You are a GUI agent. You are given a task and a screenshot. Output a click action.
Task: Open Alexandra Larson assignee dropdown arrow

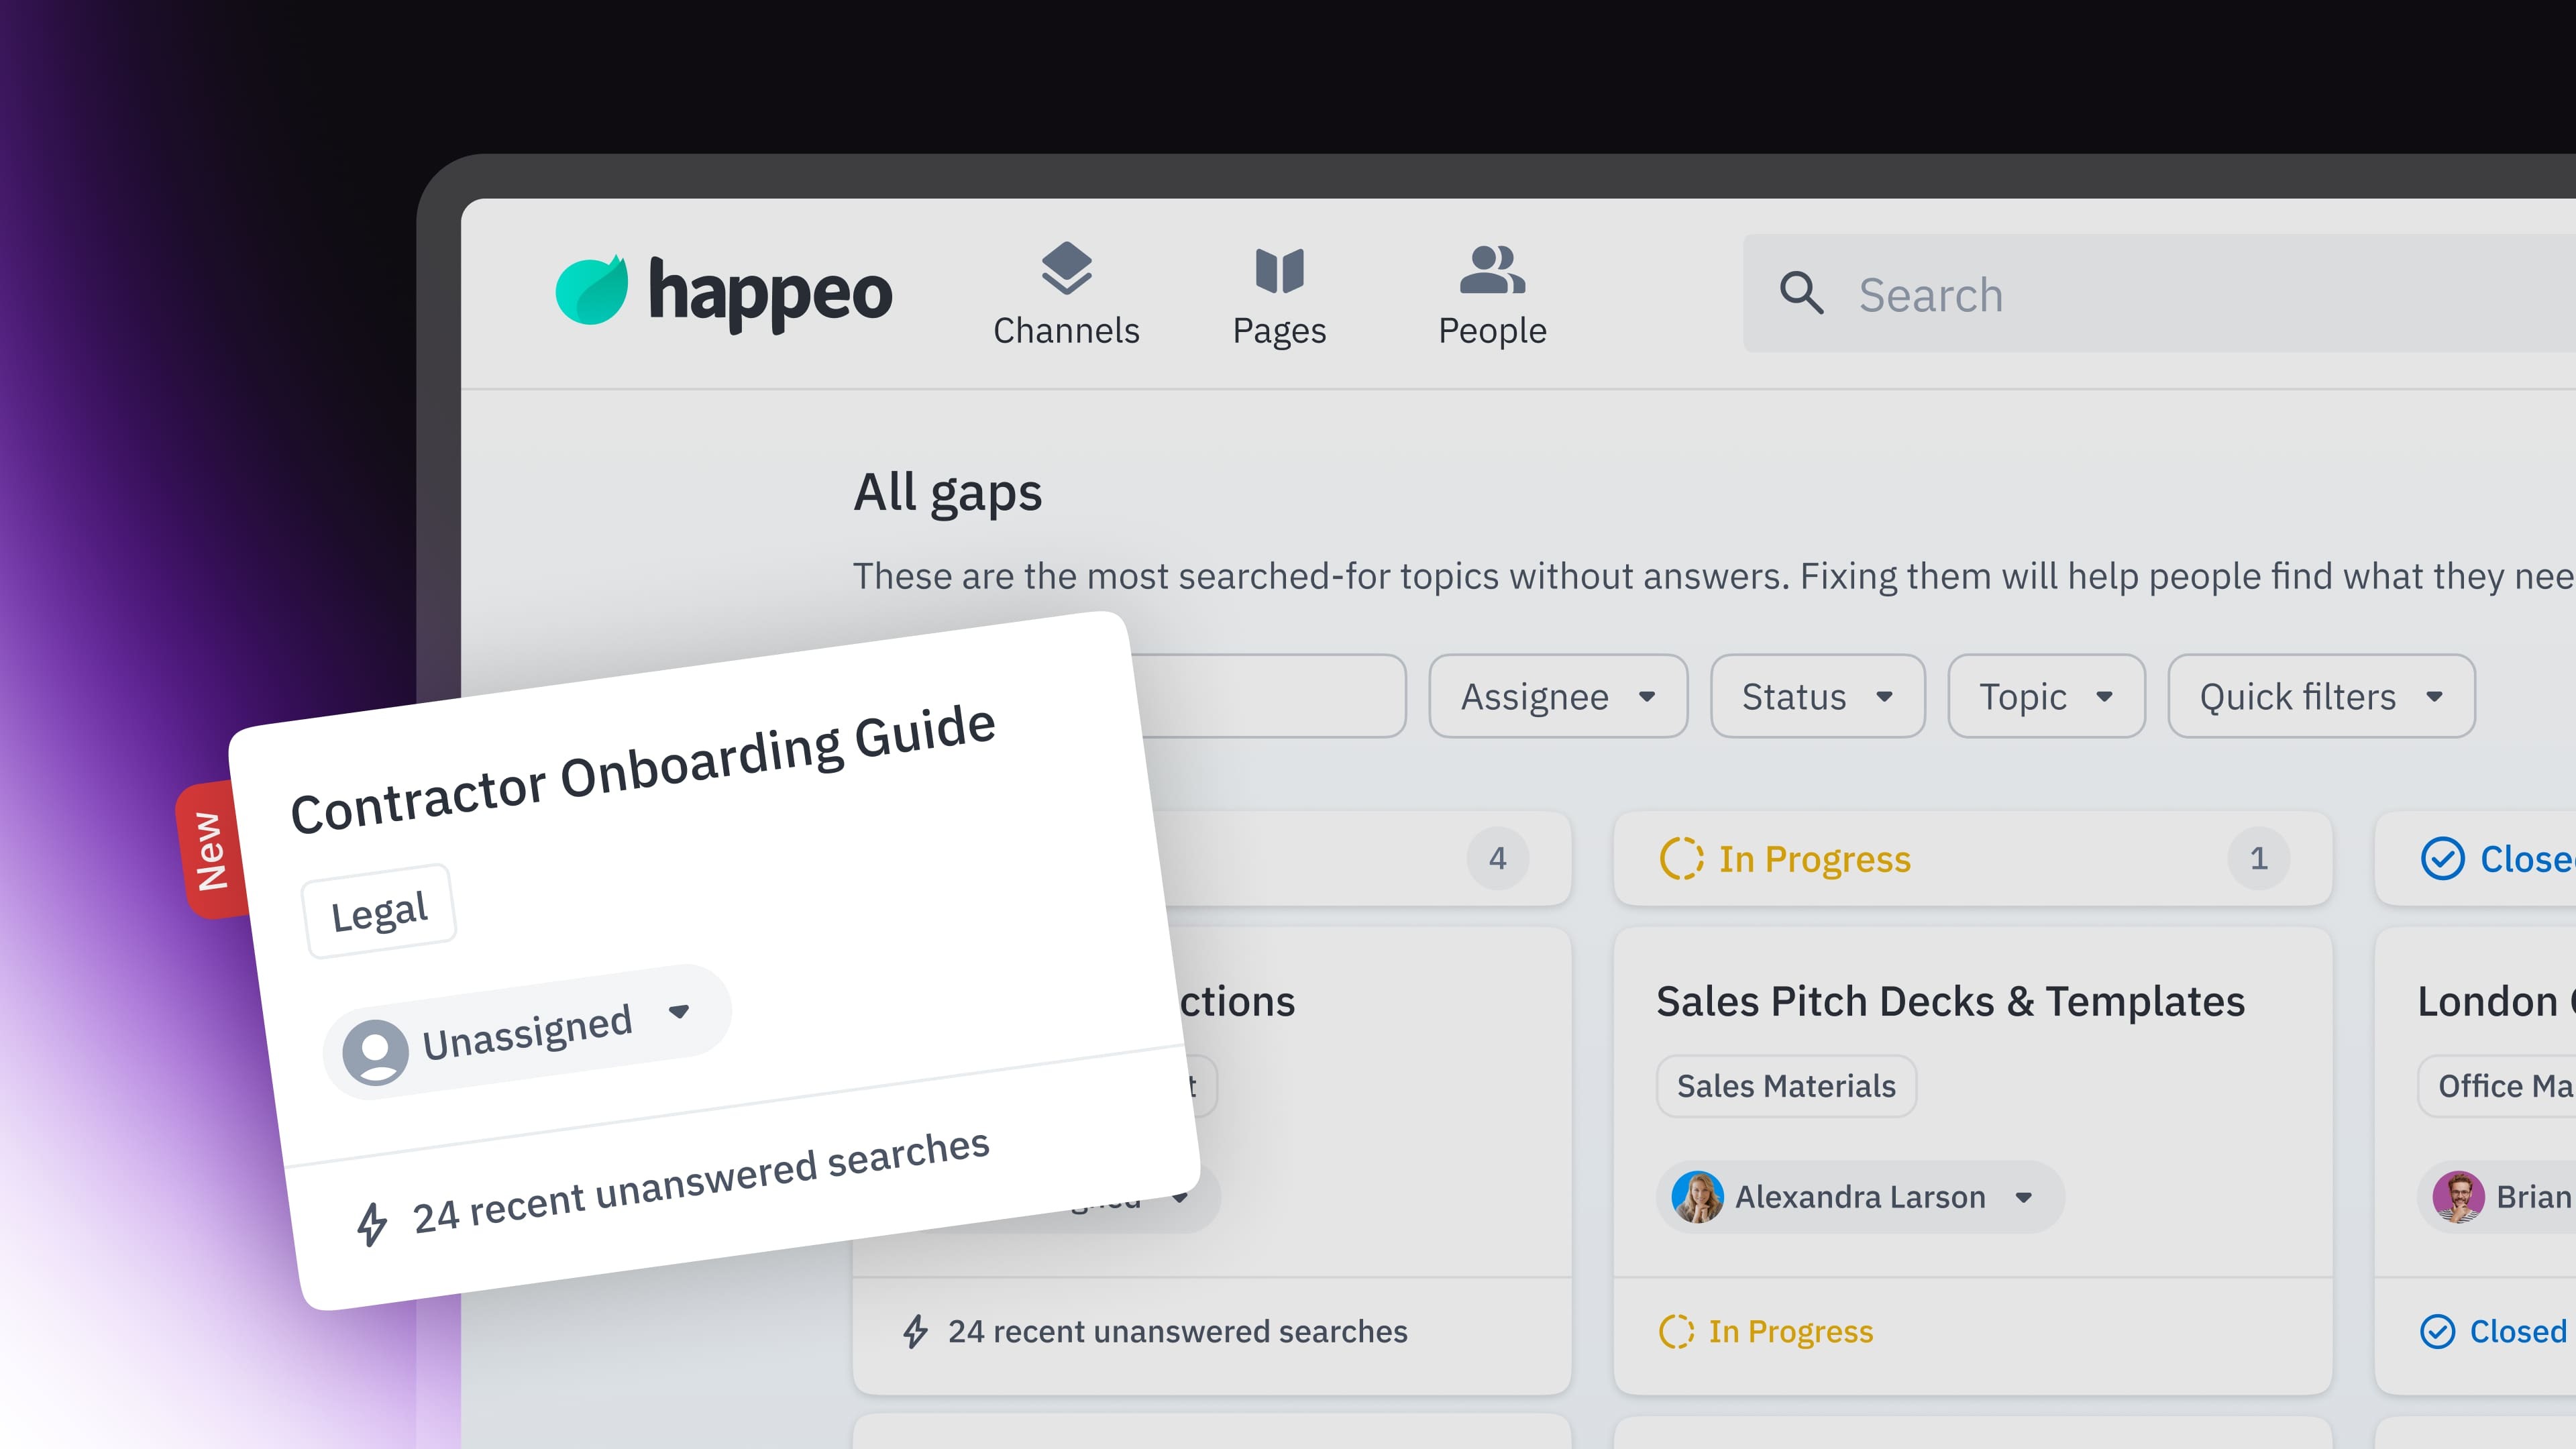click(2024, 1197)
